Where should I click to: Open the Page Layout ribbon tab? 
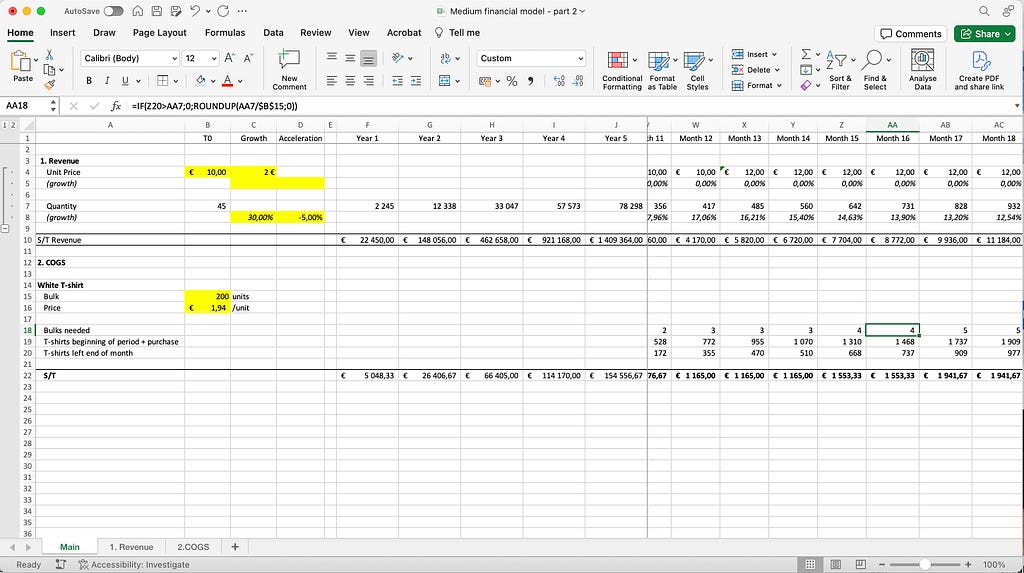tap(159, 33)
